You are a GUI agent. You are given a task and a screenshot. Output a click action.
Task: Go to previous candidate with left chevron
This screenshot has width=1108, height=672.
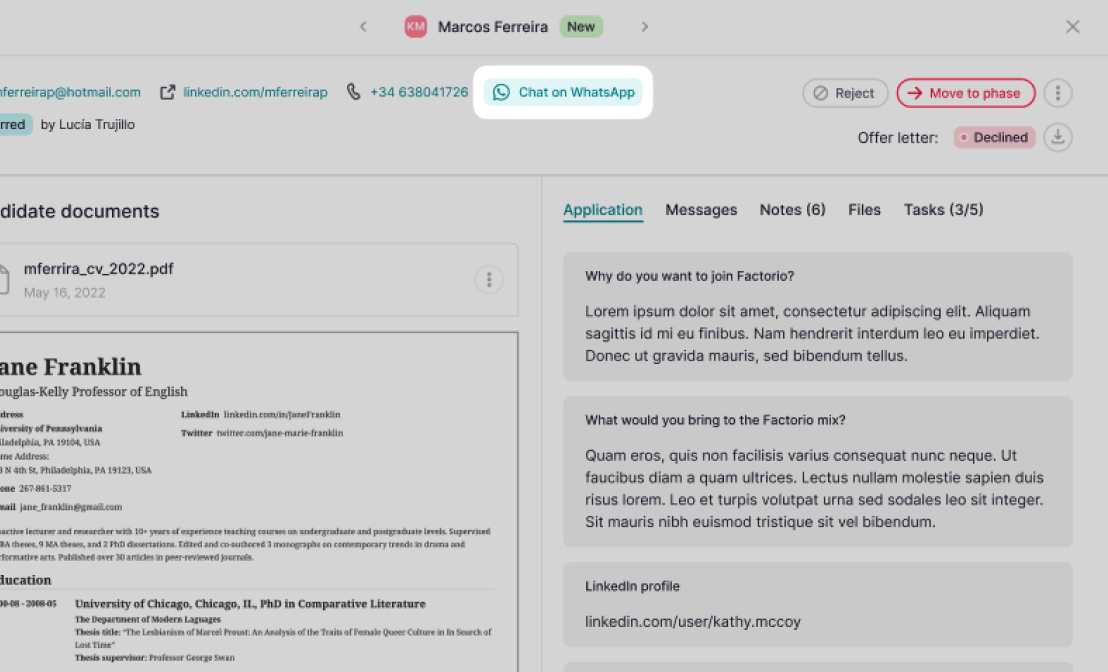(x=363, y=27)
